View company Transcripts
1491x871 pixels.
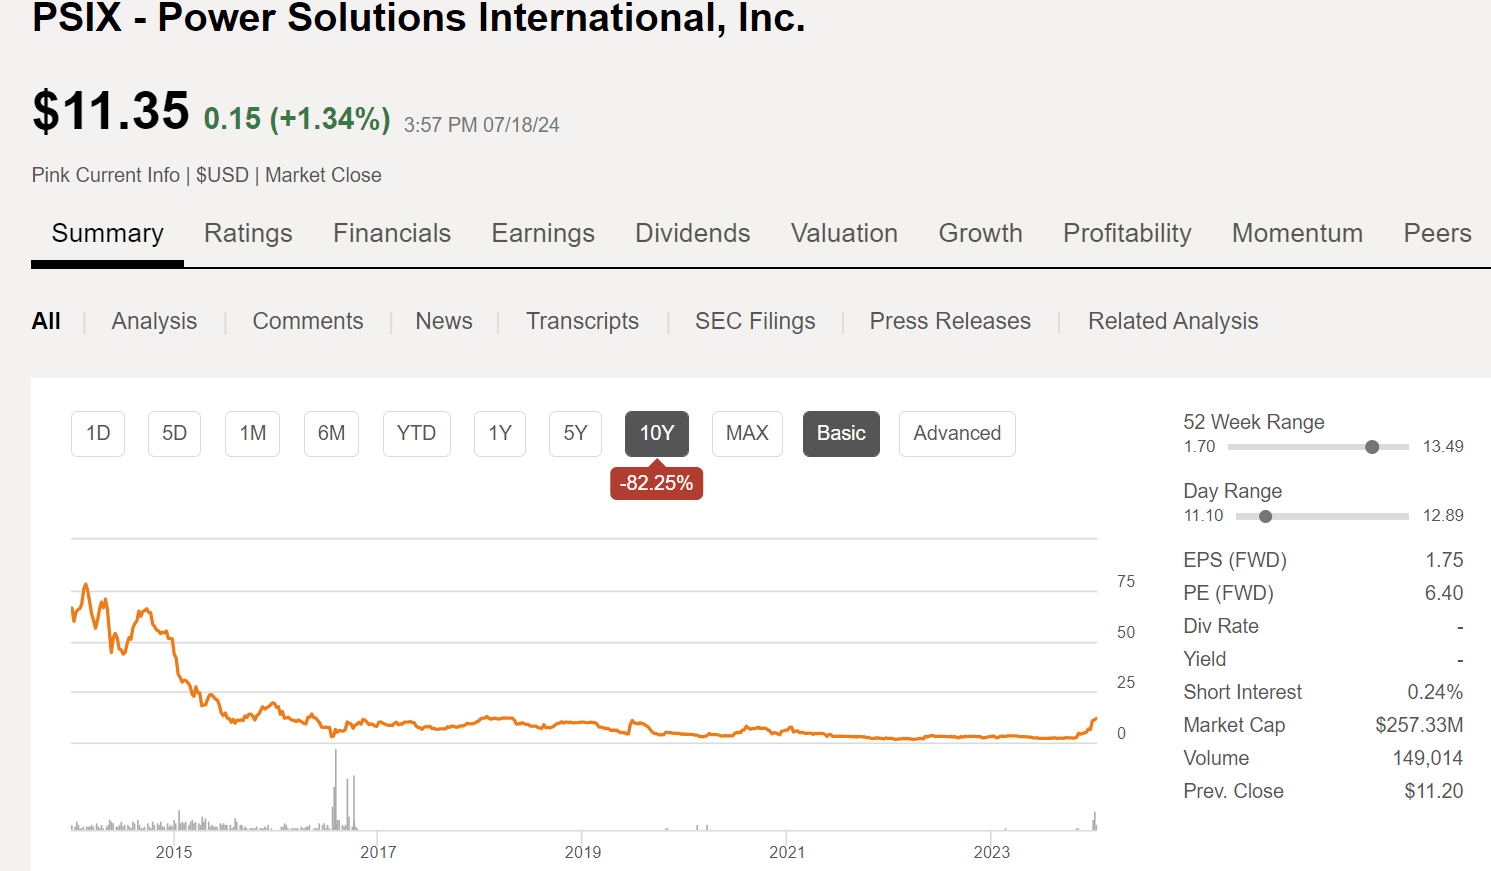(582, 321)
